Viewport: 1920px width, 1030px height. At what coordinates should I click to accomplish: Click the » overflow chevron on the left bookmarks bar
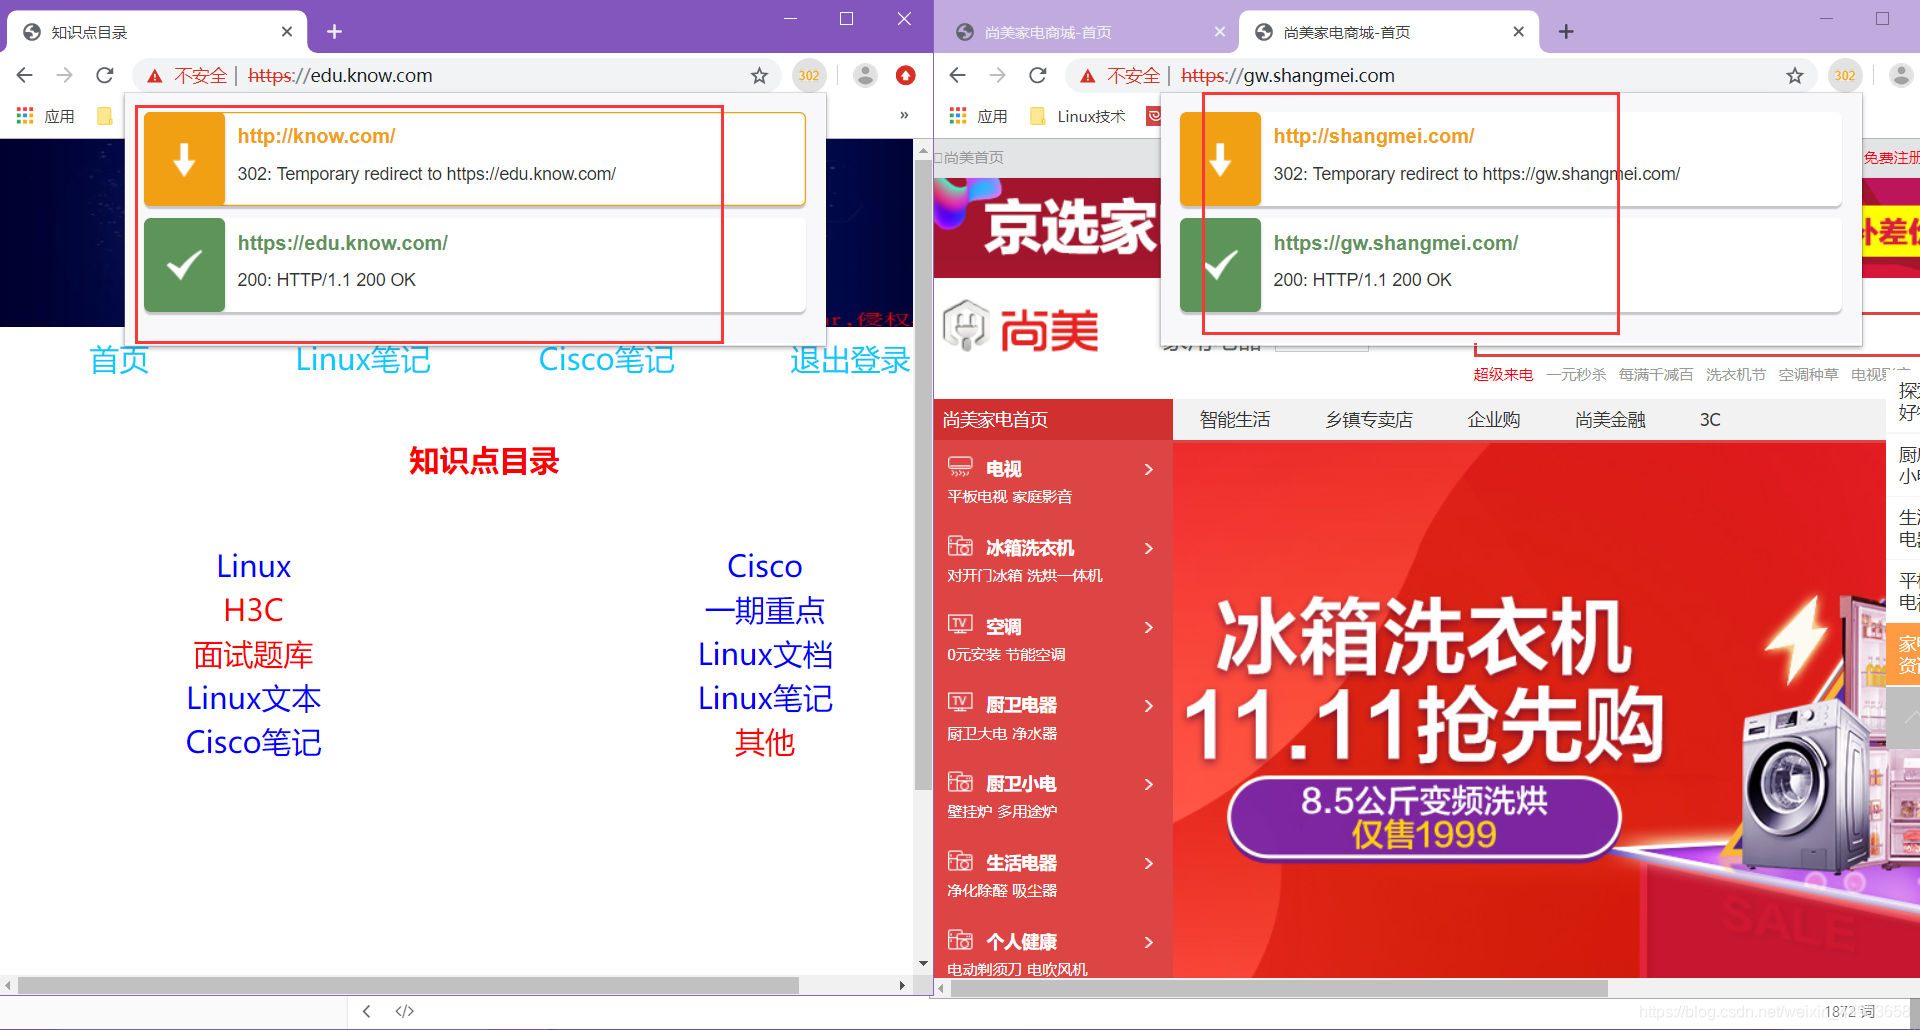tap(903, 115)
